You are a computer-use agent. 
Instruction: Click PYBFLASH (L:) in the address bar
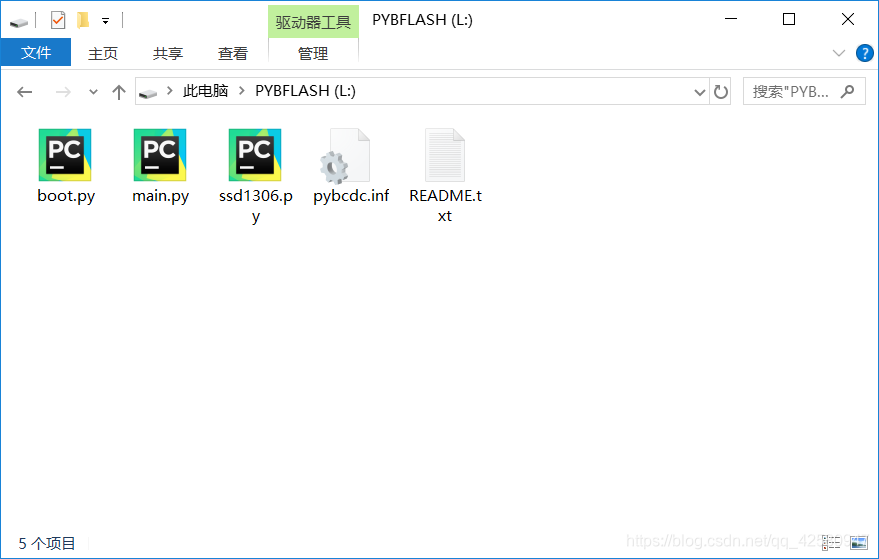point(306,91)
